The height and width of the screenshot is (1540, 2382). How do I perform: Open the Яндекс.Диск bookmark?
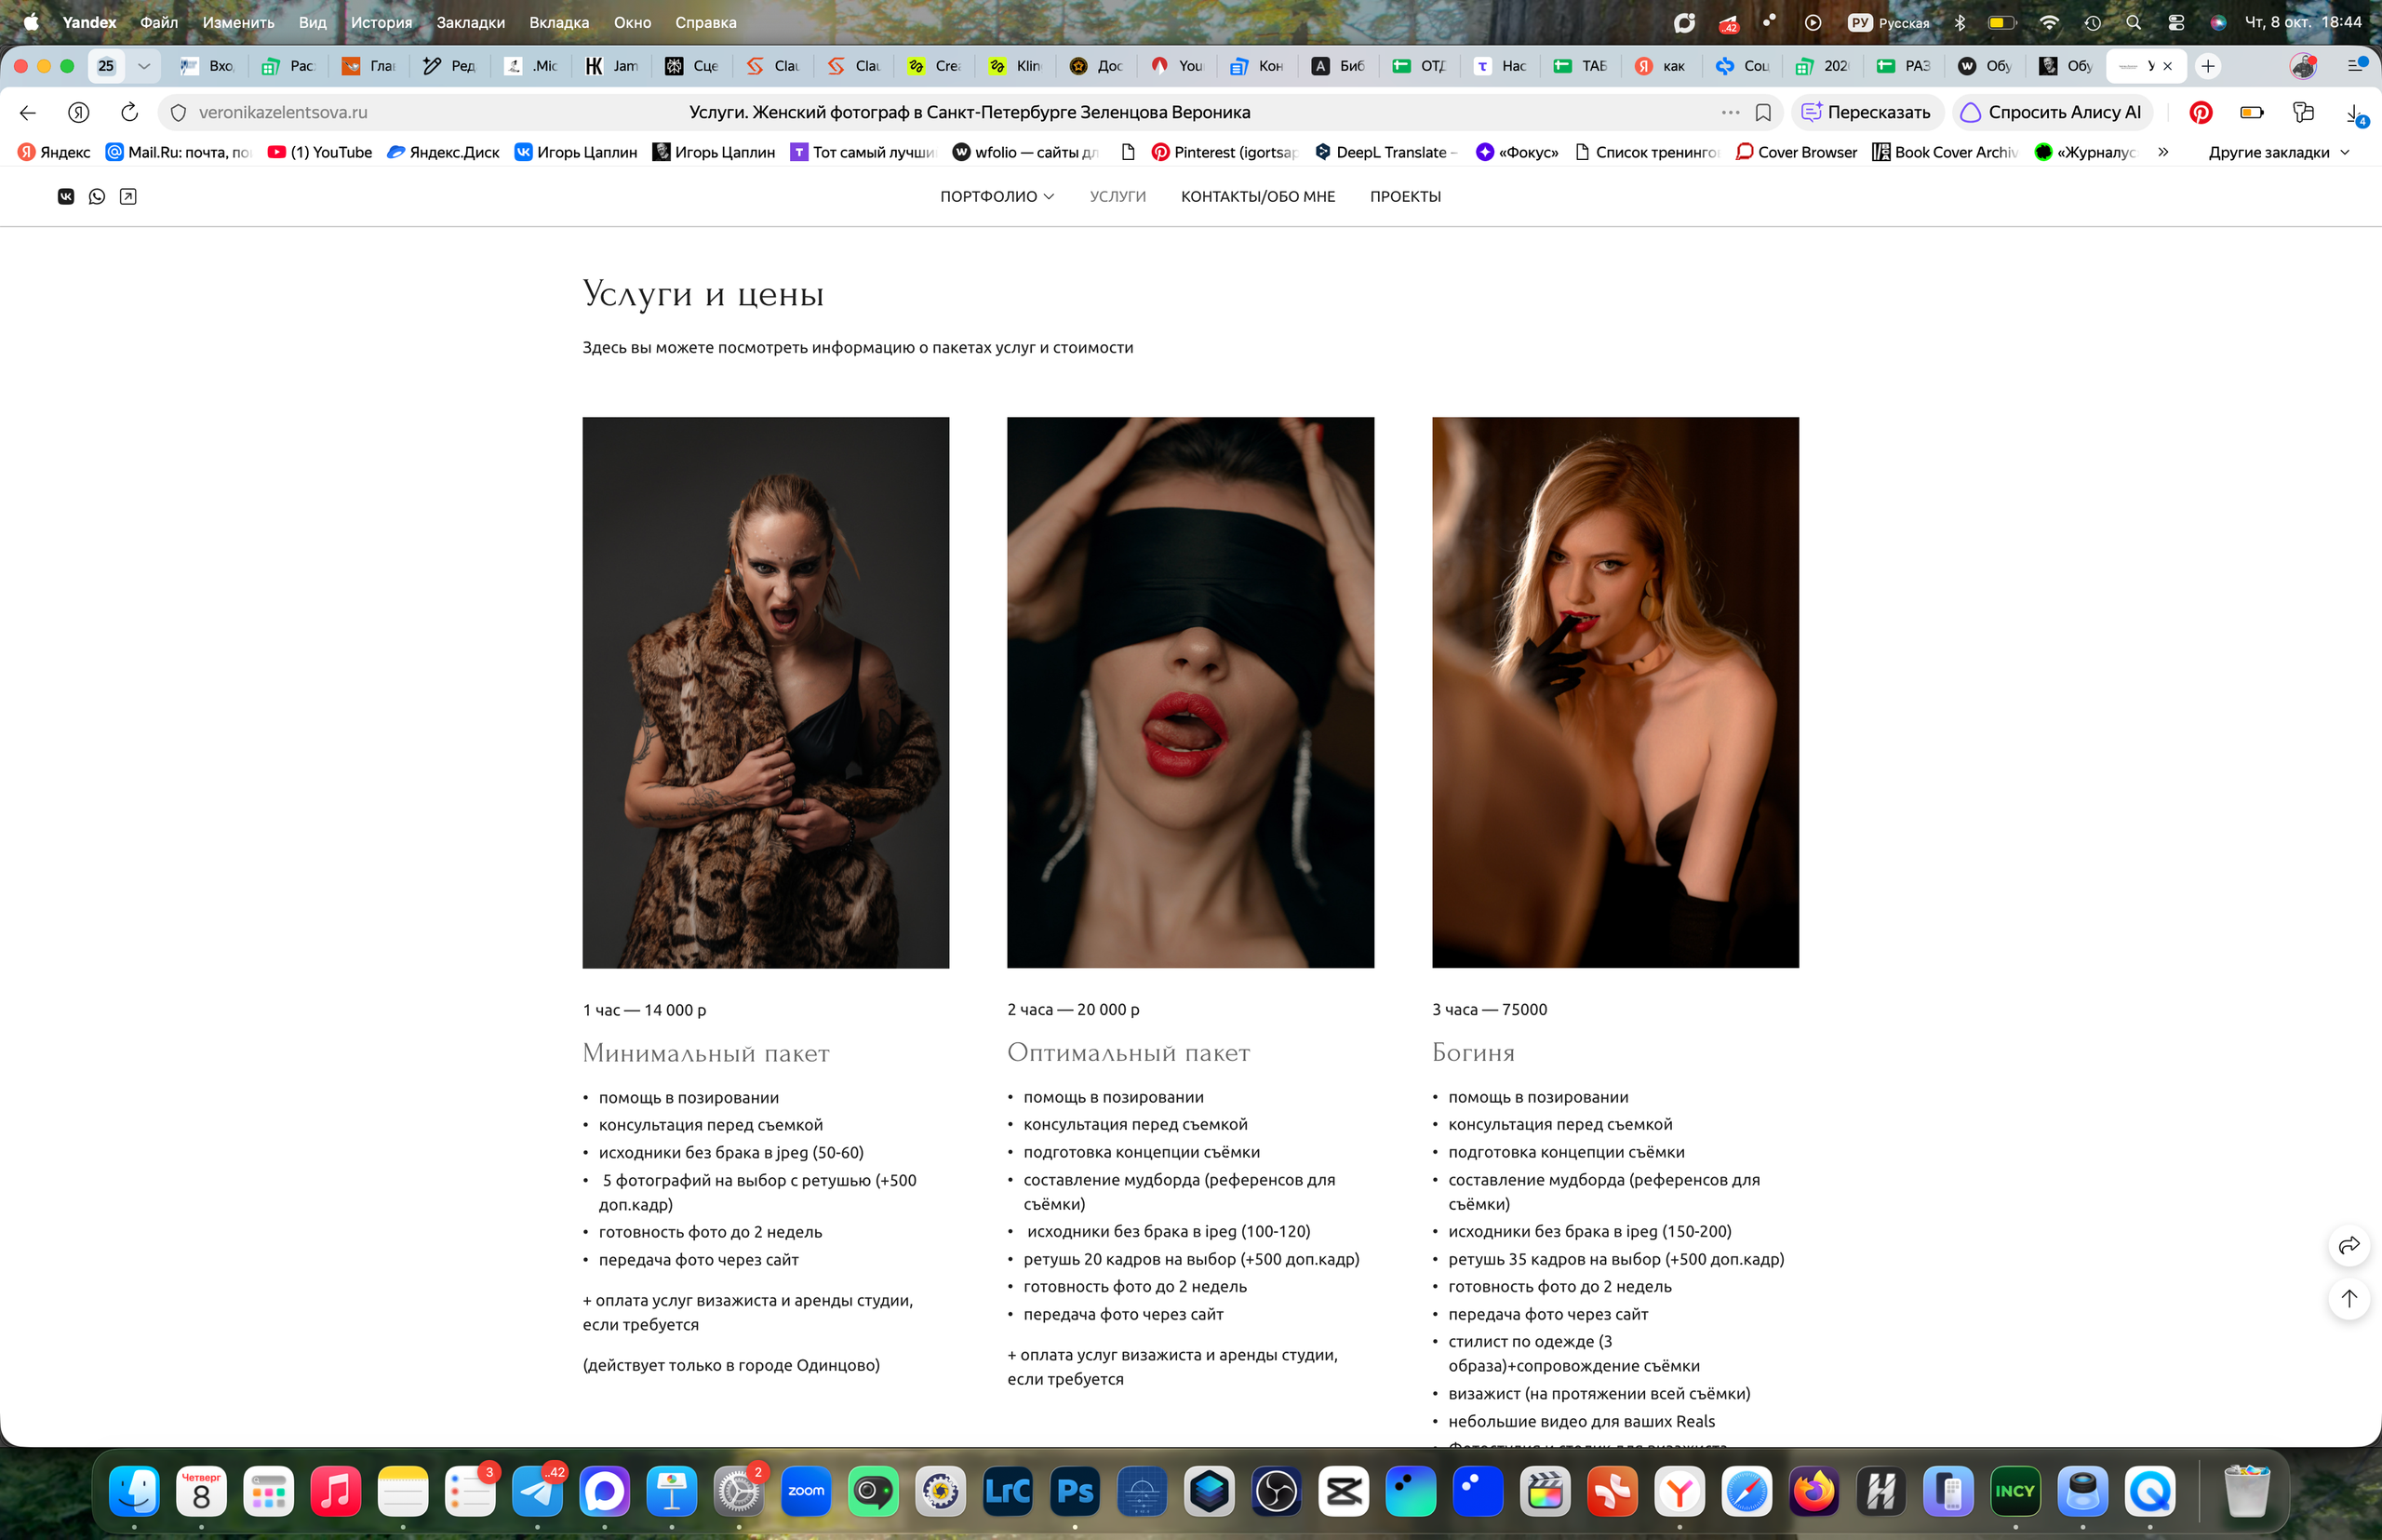[x=443, y=152]
